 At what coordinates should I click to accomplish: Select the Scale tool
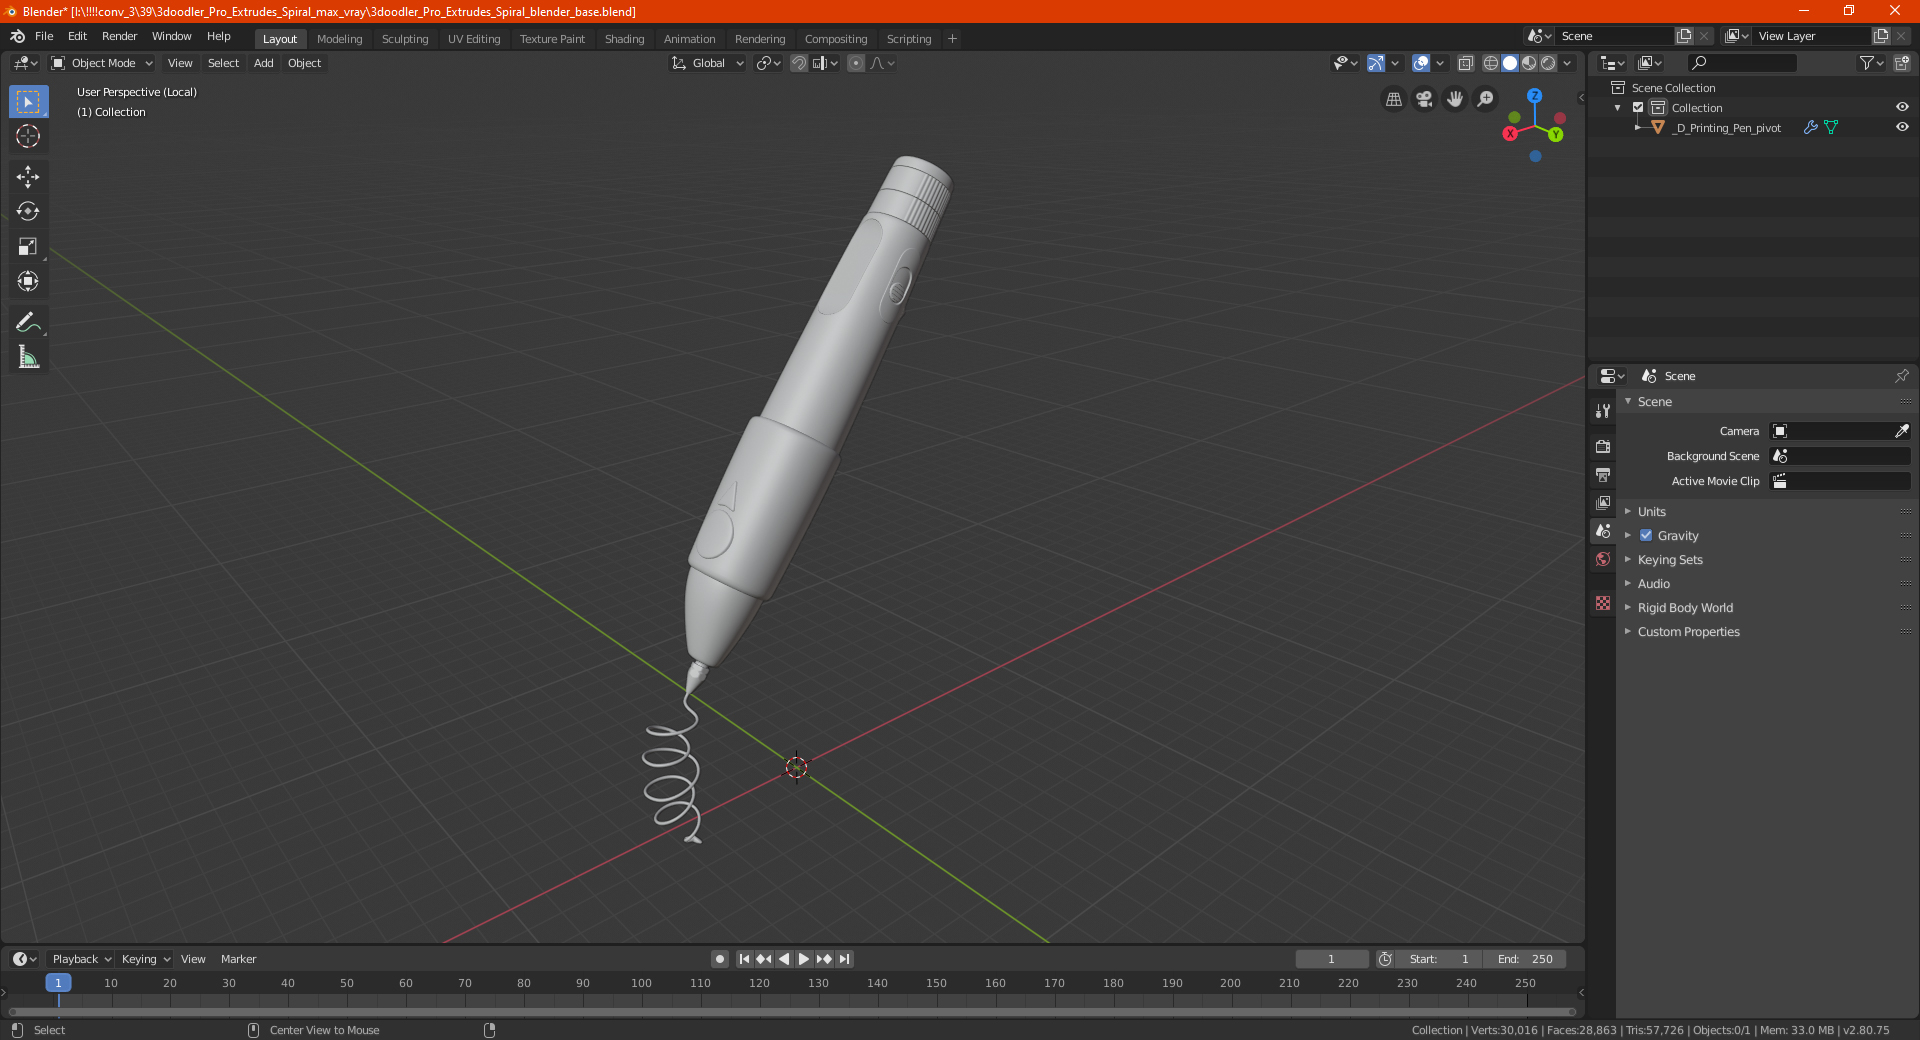coord(28,246)
